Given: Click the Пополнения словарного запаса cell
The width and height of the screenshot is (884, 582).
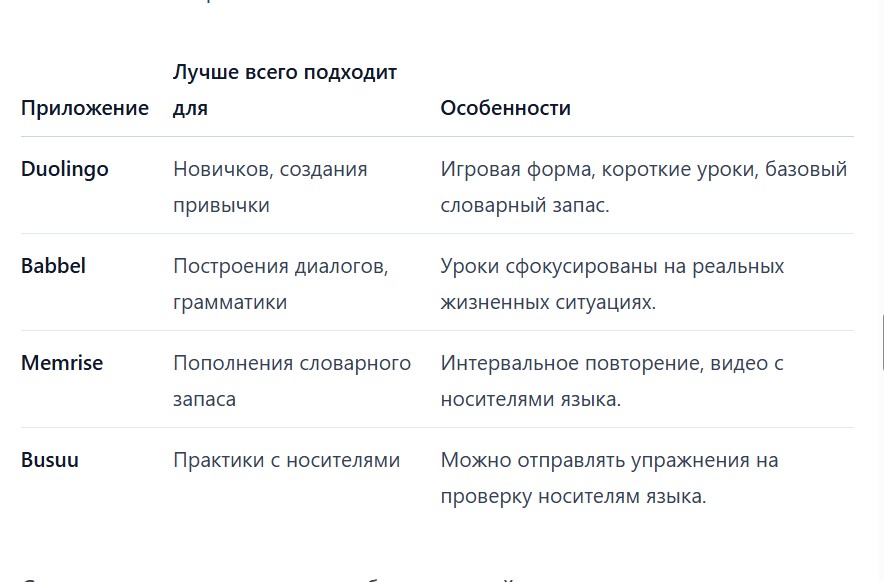Looking at the screenshot, I should (x=291, y=381).
